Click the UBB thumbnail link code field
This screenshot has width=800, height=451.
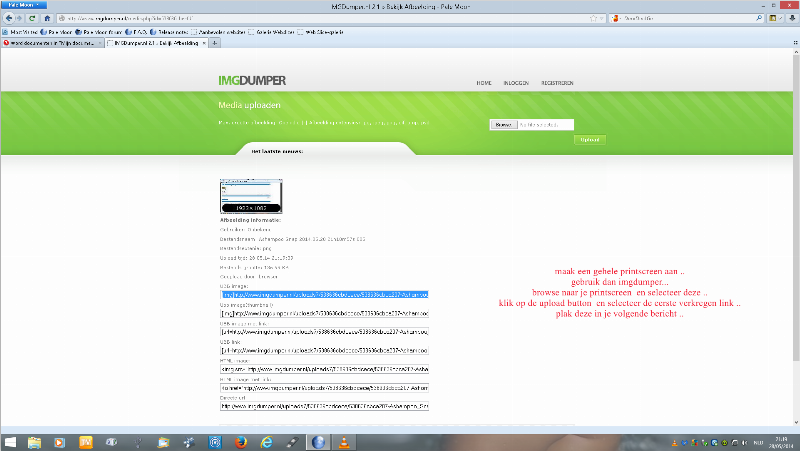324,332
